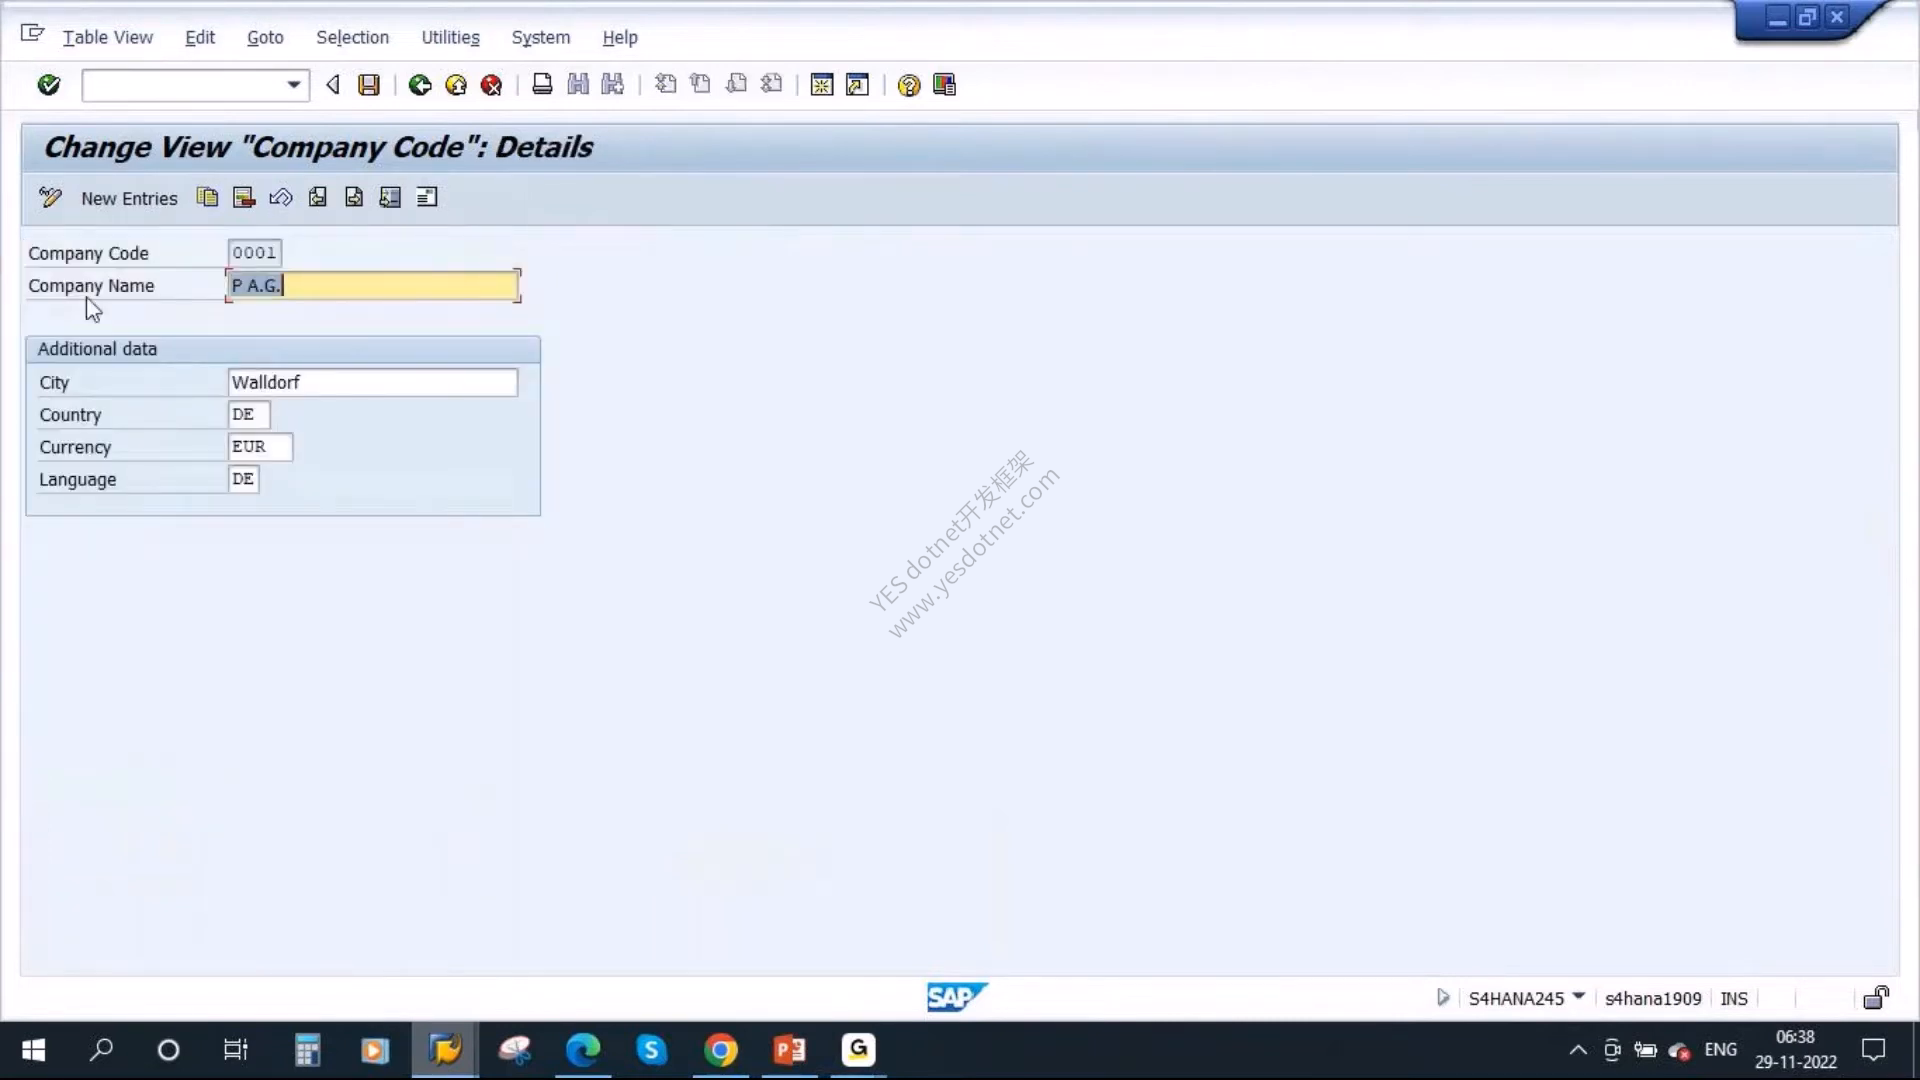Click the Undo Change icon
Viewport: 1920px width, 1080px height.
281,198
